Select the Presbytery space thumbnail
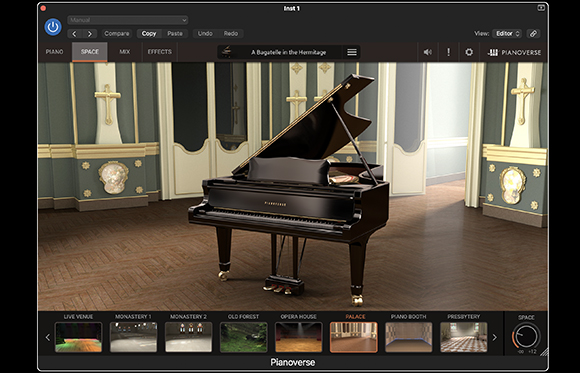 (x=464, y=337)
